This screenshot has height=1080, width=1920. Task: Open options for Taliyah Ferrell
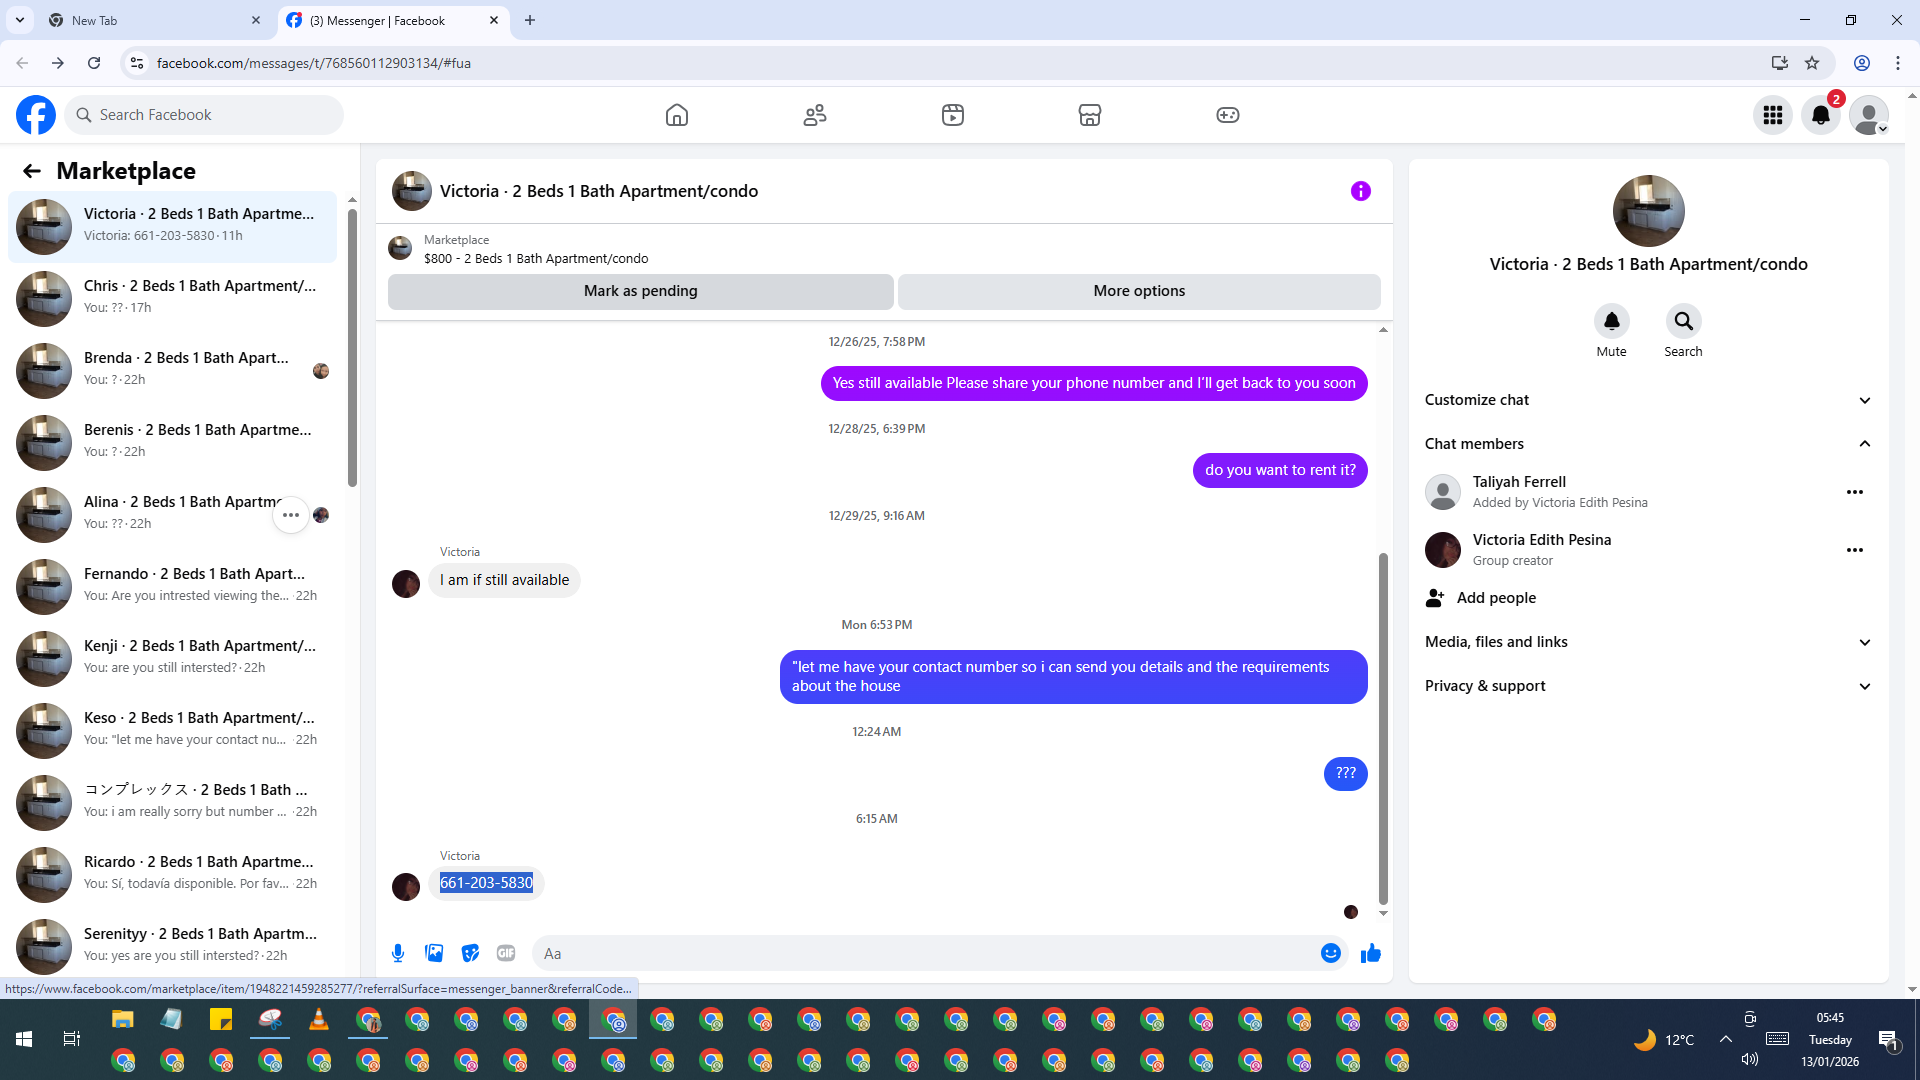(x=1854, y=492)
